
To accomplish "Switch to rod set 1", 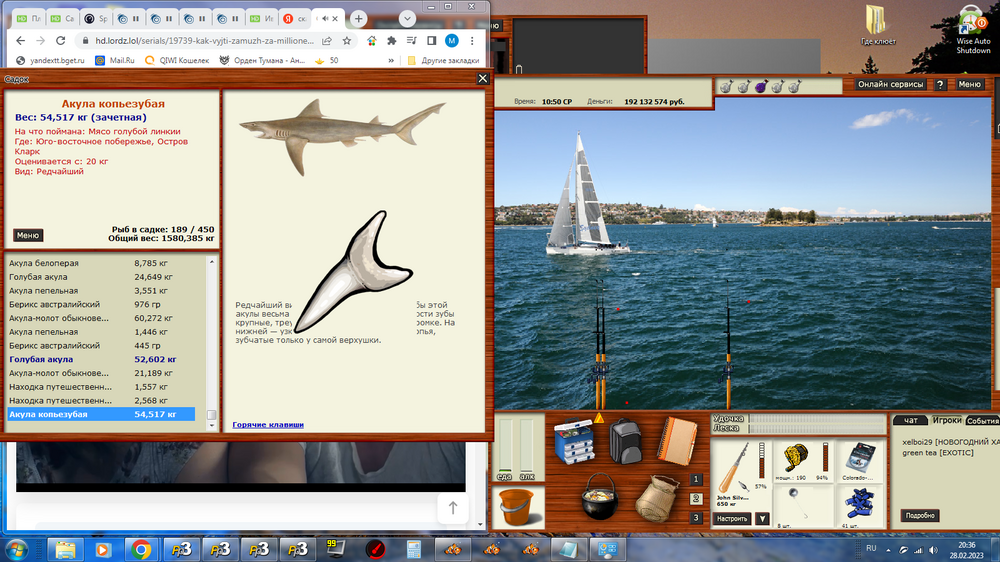I will [696, 479].
